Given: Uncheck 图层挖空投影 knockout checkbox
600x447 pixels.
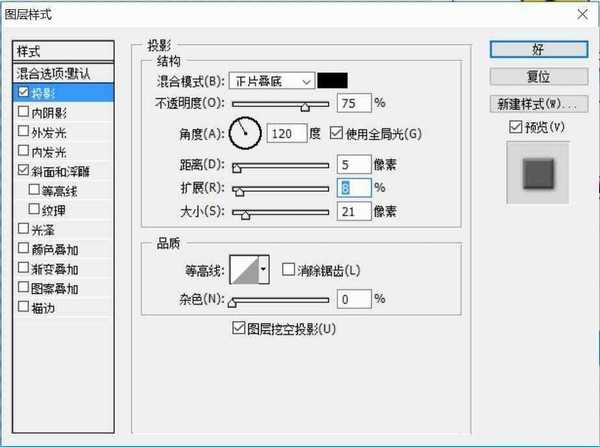Looking at the screenshot, I should pos(237,328).
